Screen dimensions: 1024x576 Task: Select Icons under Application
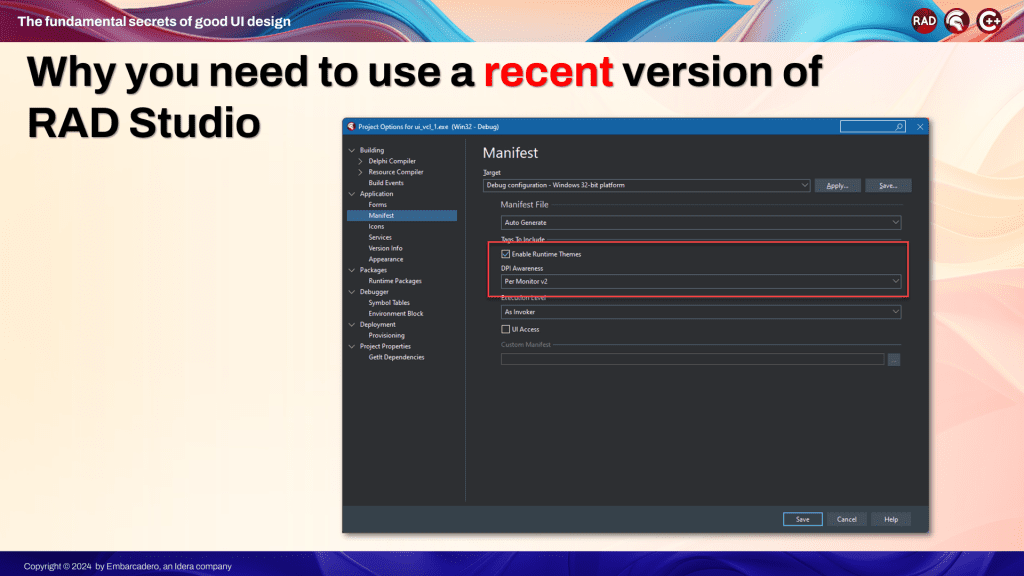[x=376, y=227]
